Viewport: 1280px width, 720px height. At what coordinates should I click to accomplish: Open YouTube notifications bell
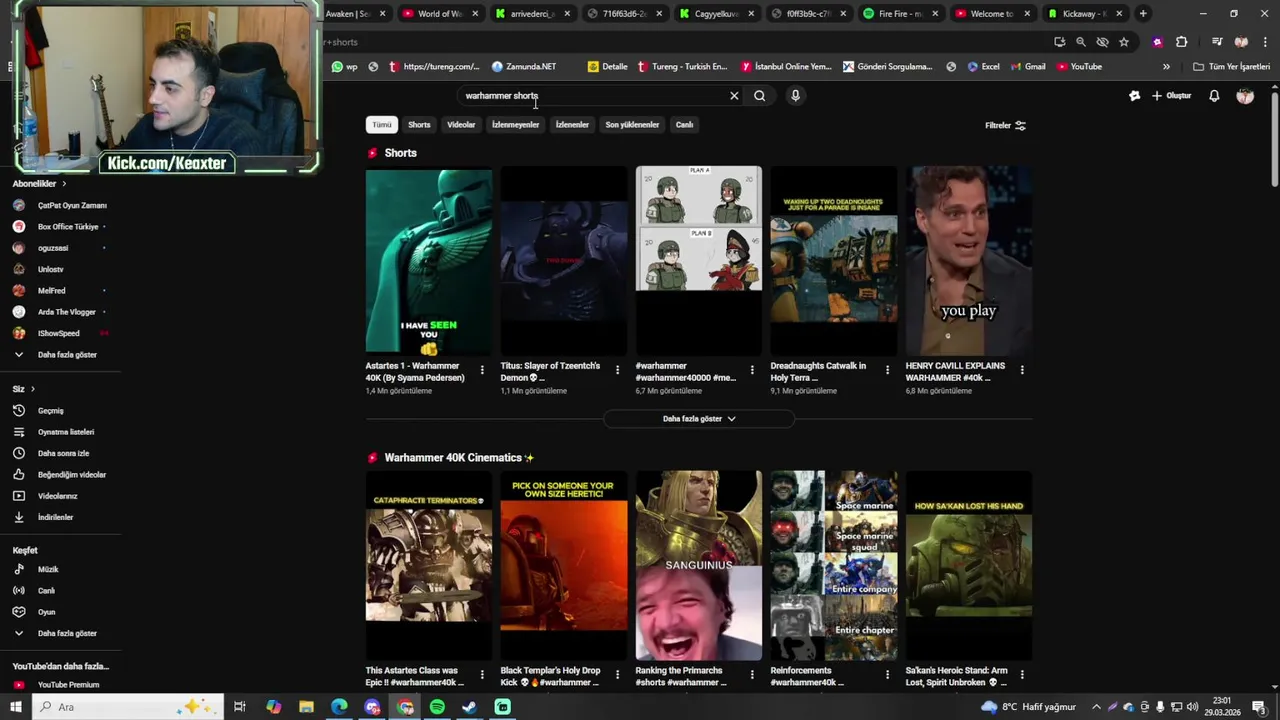(1214, 96)
